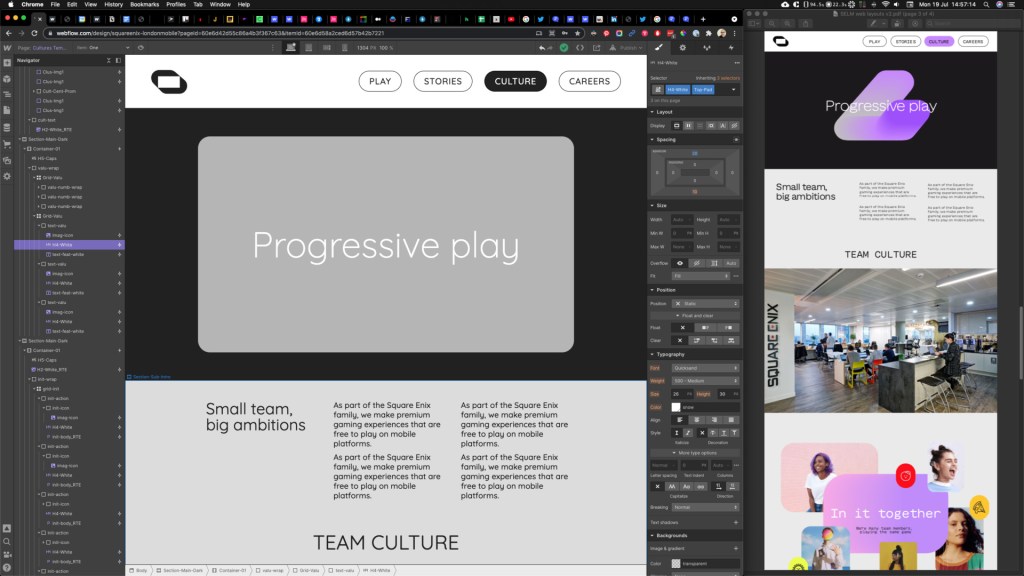This screenshot has width=1024, height=576.
Task: Open the Bookmarks menu in the menu bar
Action: click(144, 4)
